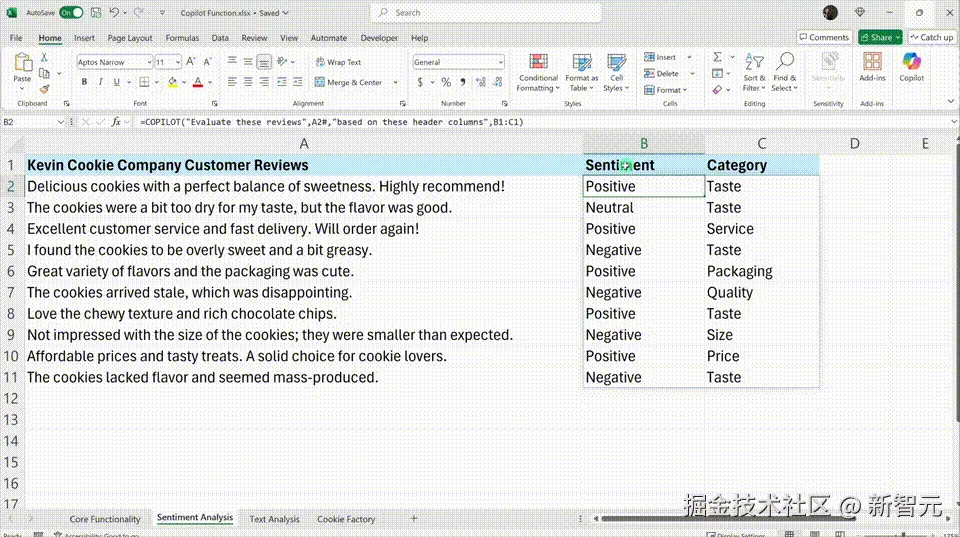Increase font size with larger A icon

(190, 62)
